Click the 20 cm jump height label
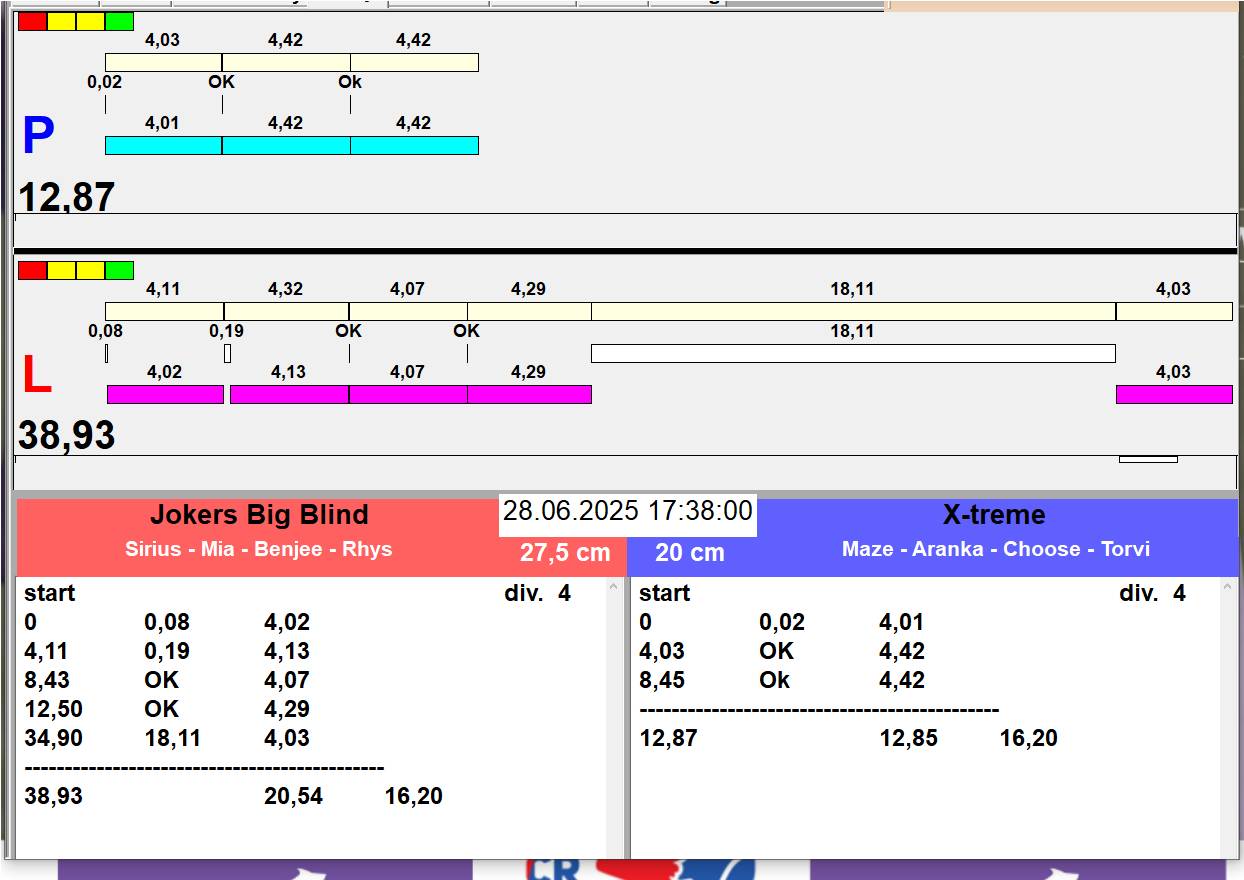The image size is (1244, 880). click(x=689, y=553)
